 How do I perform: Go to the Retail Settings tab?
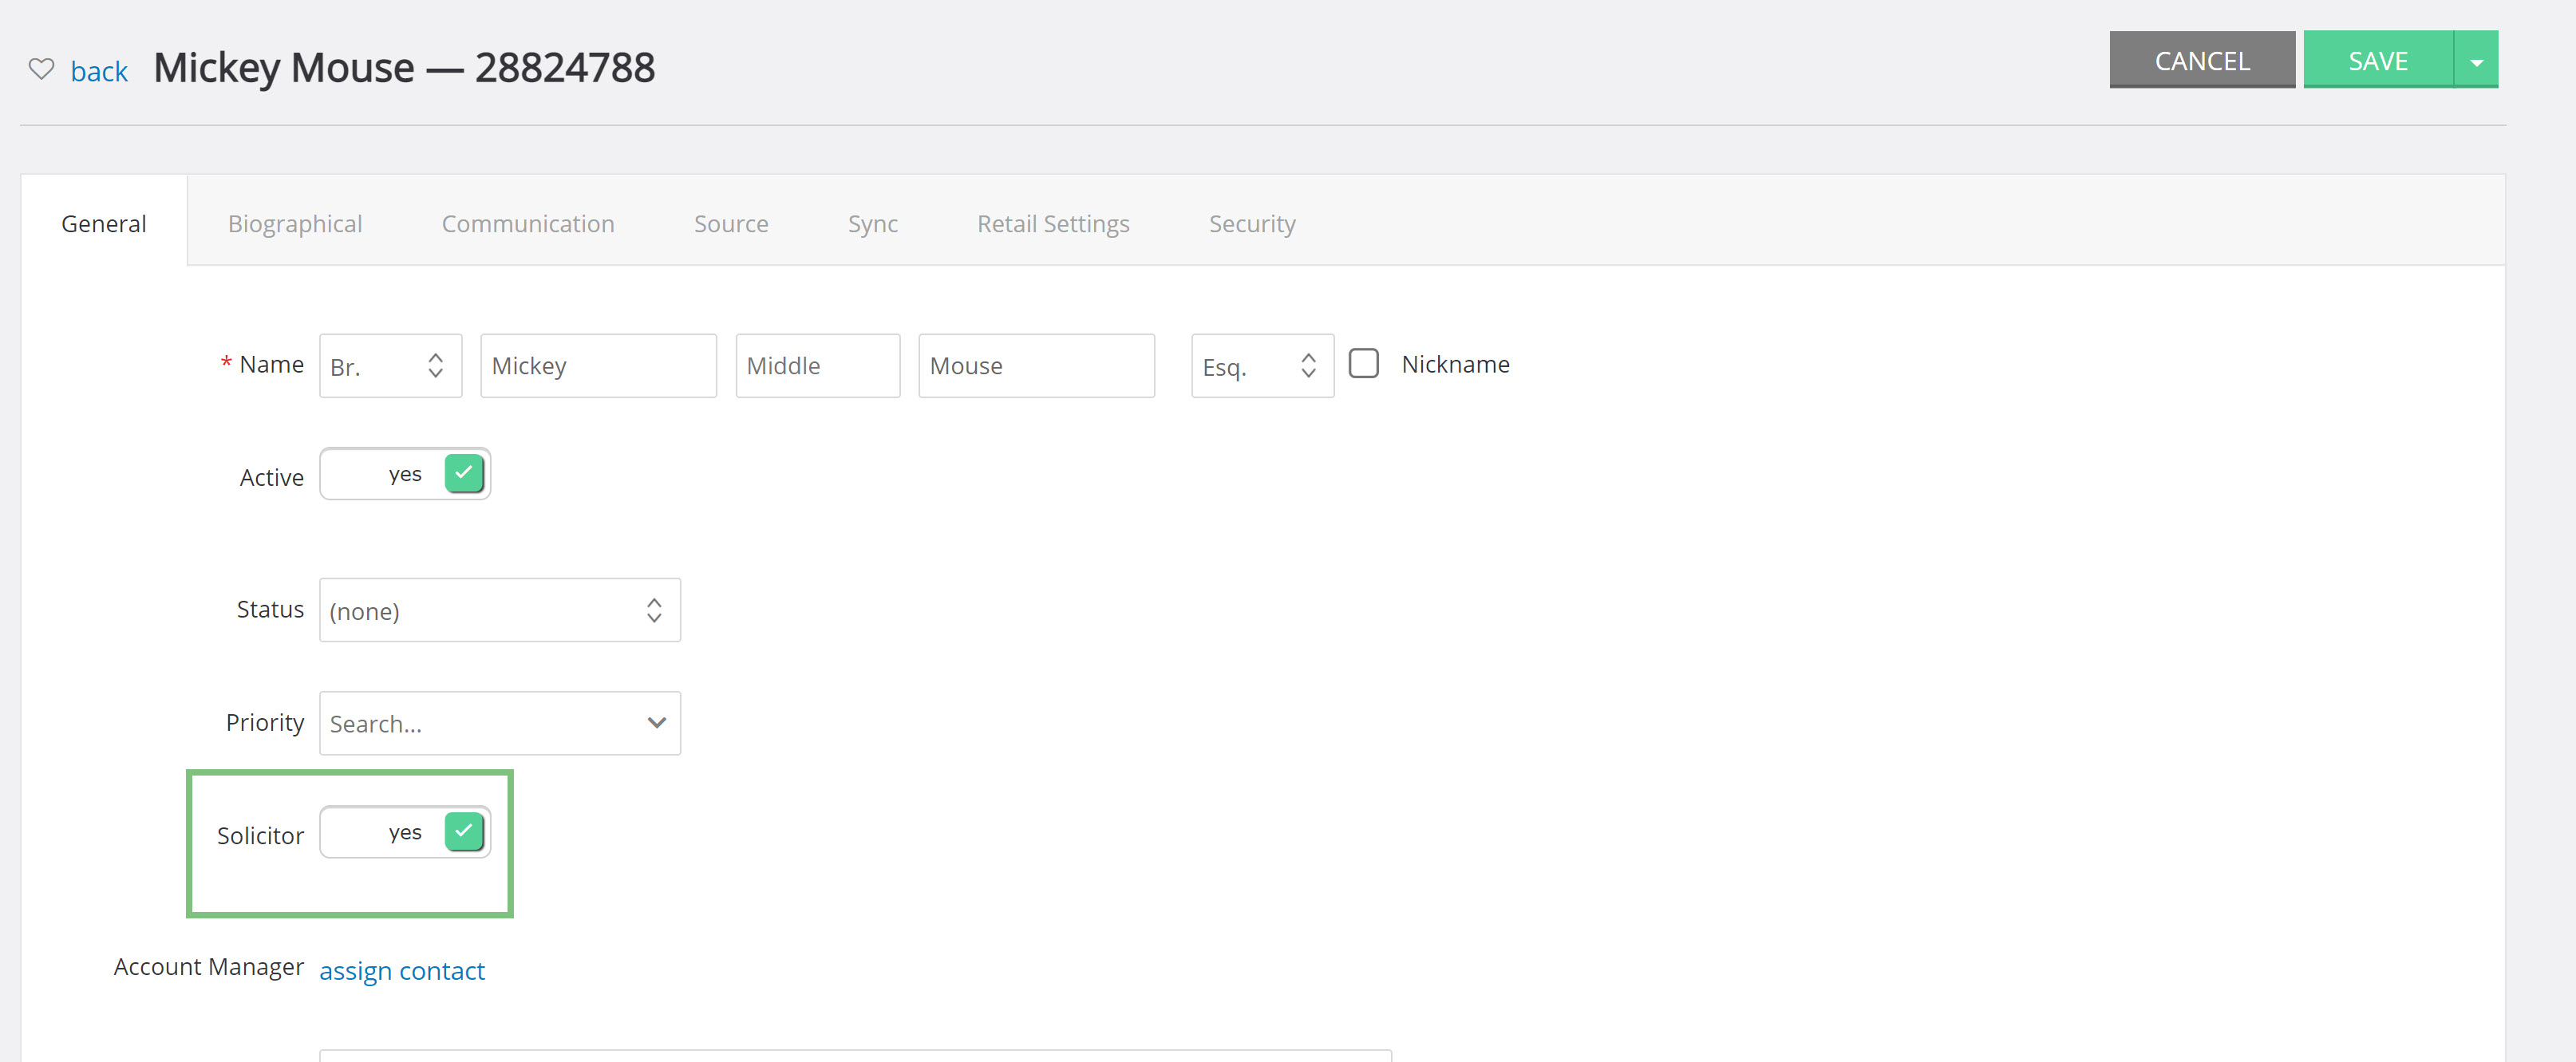coord(1053,223)
